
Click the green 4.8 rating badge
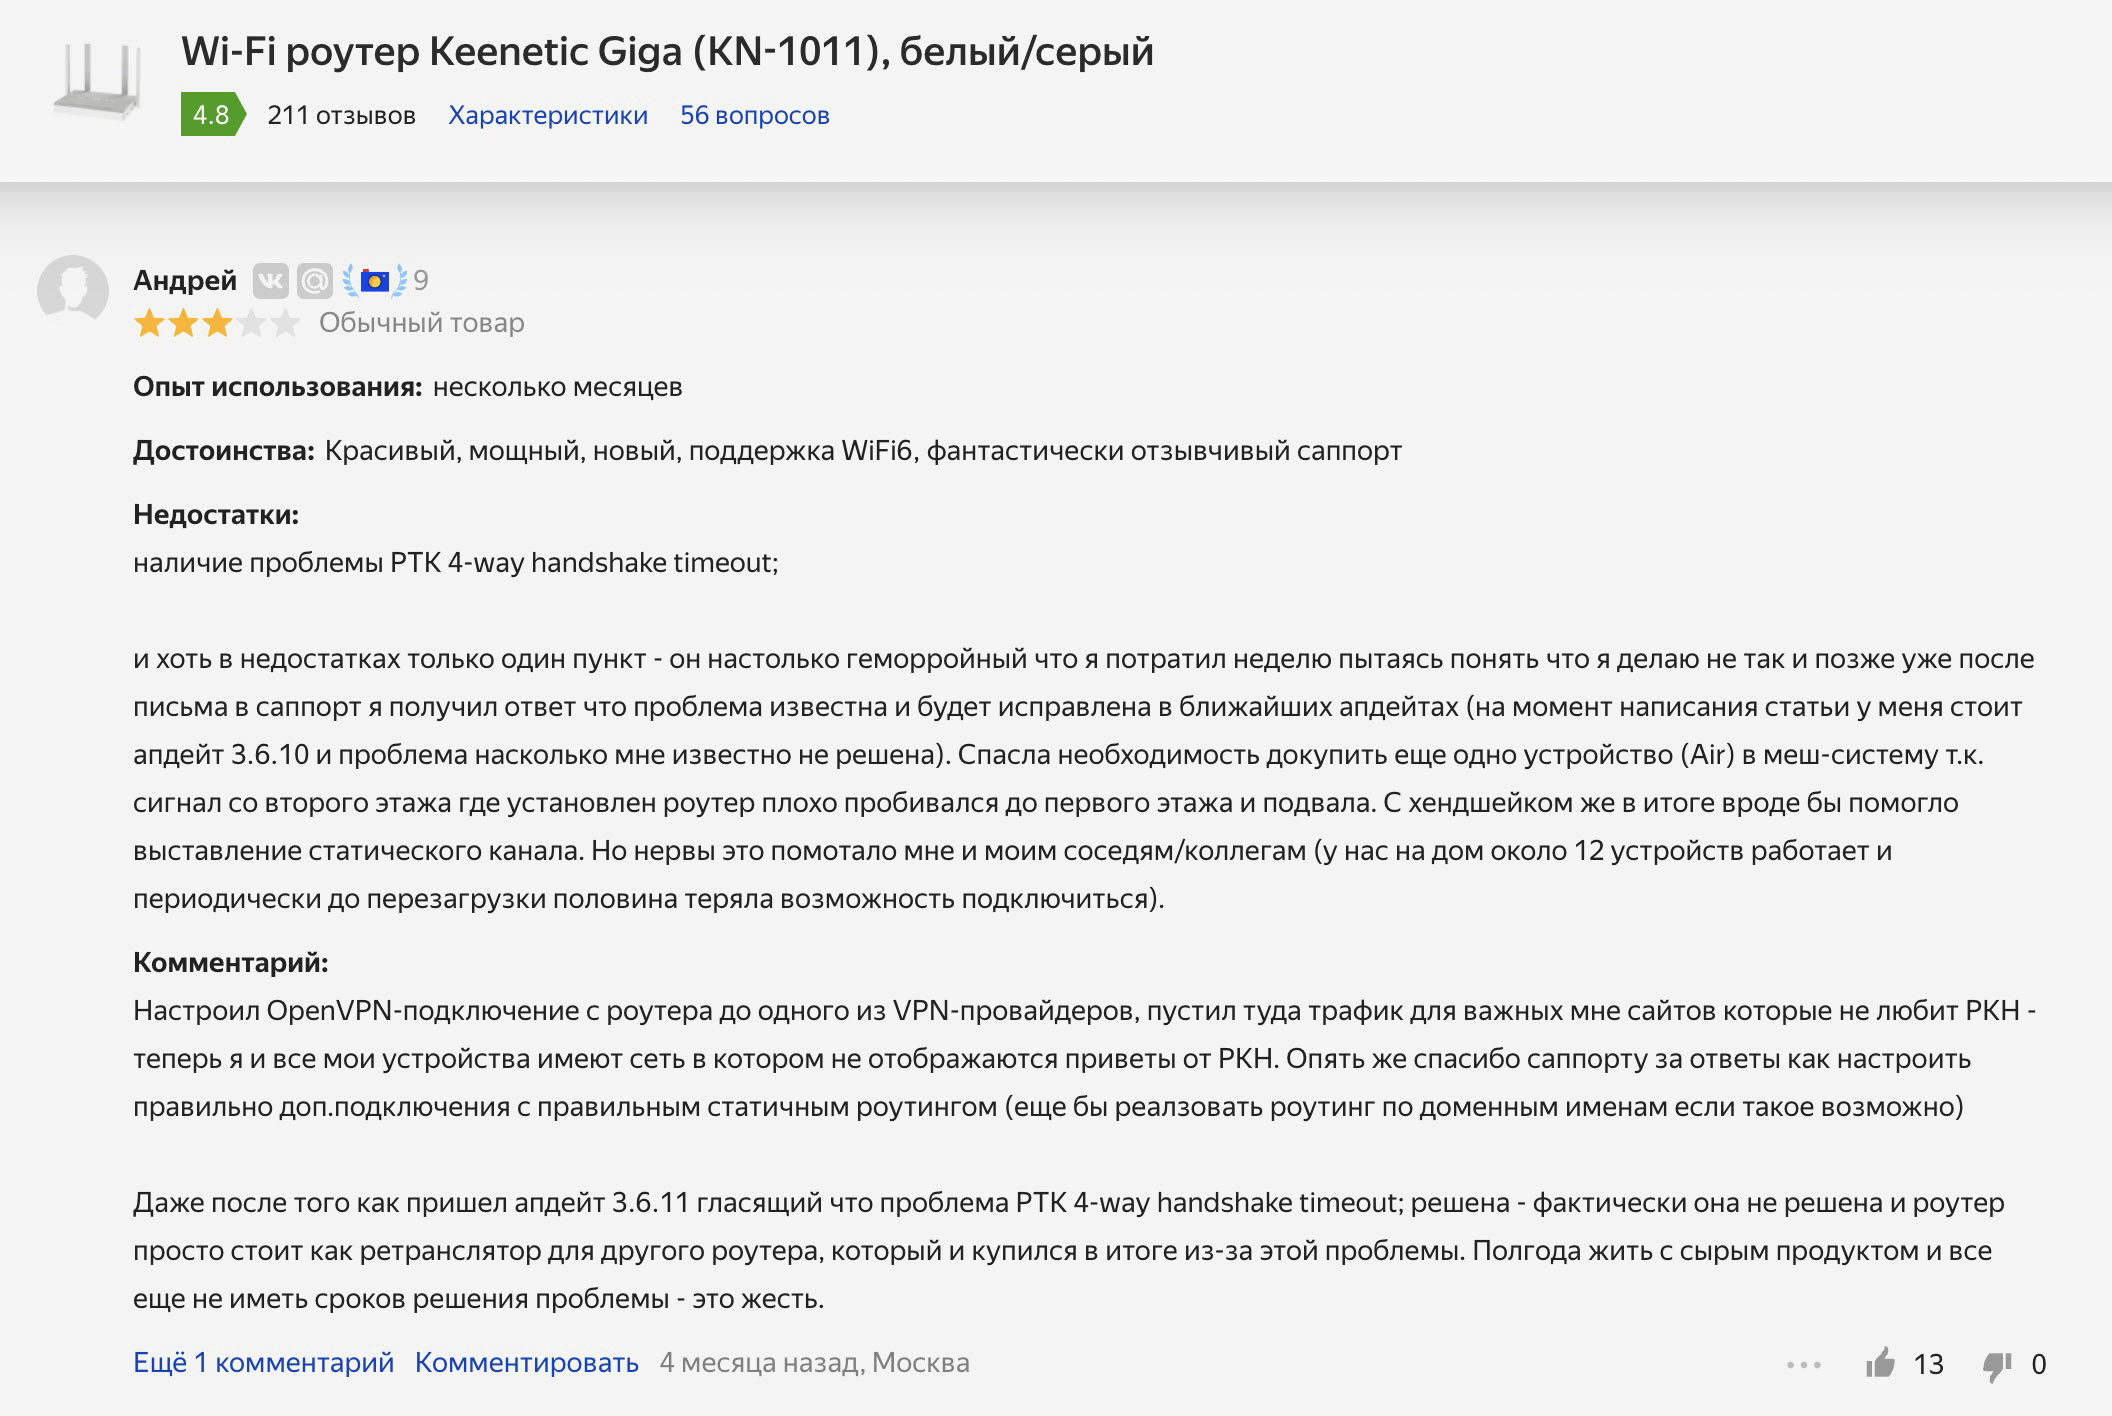(x=212, y=115)
